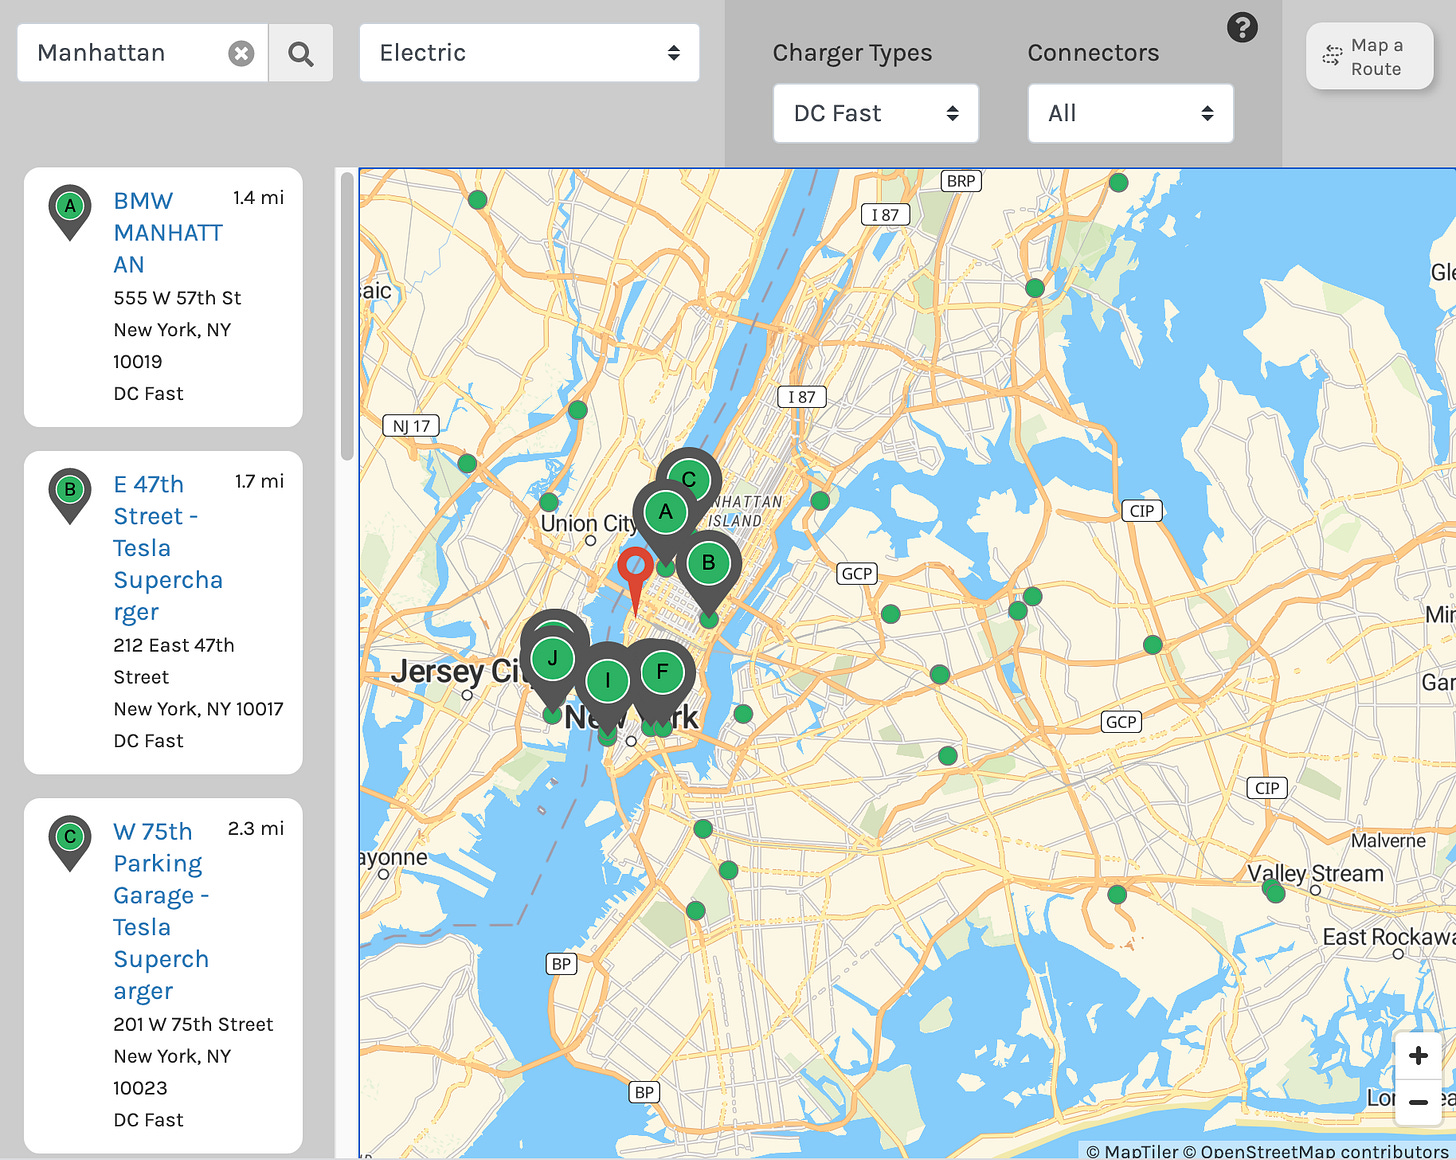Screen dimensions: 1456x1160
Task: Select map pin F on the map
Action: coord(662,672)
